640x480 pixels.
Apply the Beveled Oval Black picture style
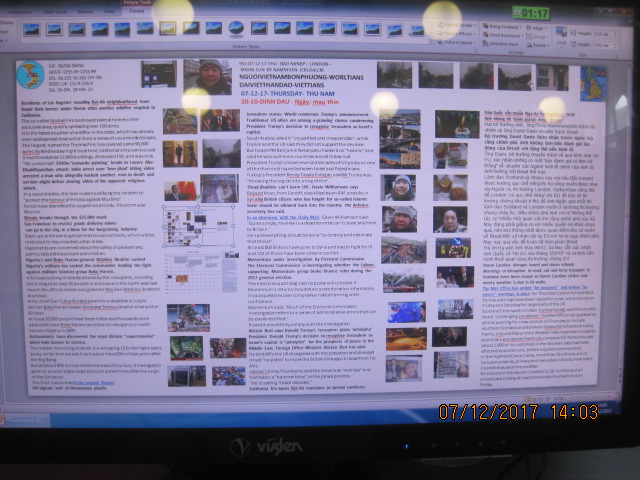click(x=236, y=28)
